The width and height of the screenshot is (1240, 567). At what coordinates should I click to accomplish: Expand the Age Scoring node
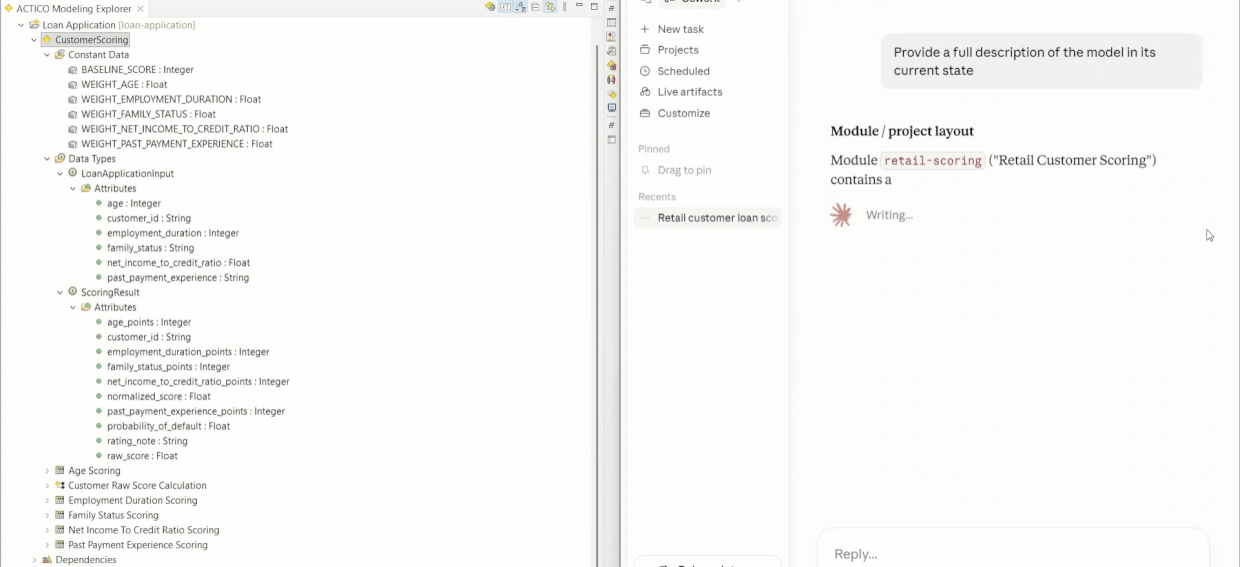click(x=47, y=471)
